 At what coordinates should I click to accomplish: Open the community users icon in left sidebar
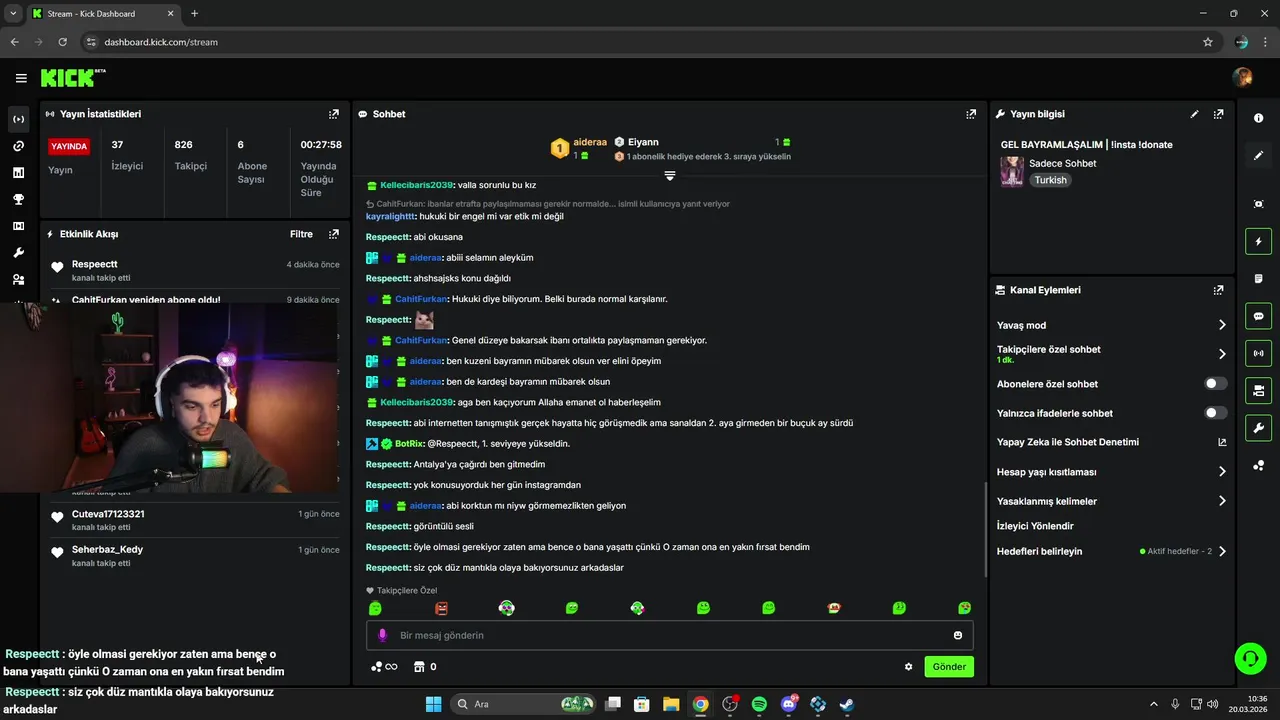(x=18, y=280)
